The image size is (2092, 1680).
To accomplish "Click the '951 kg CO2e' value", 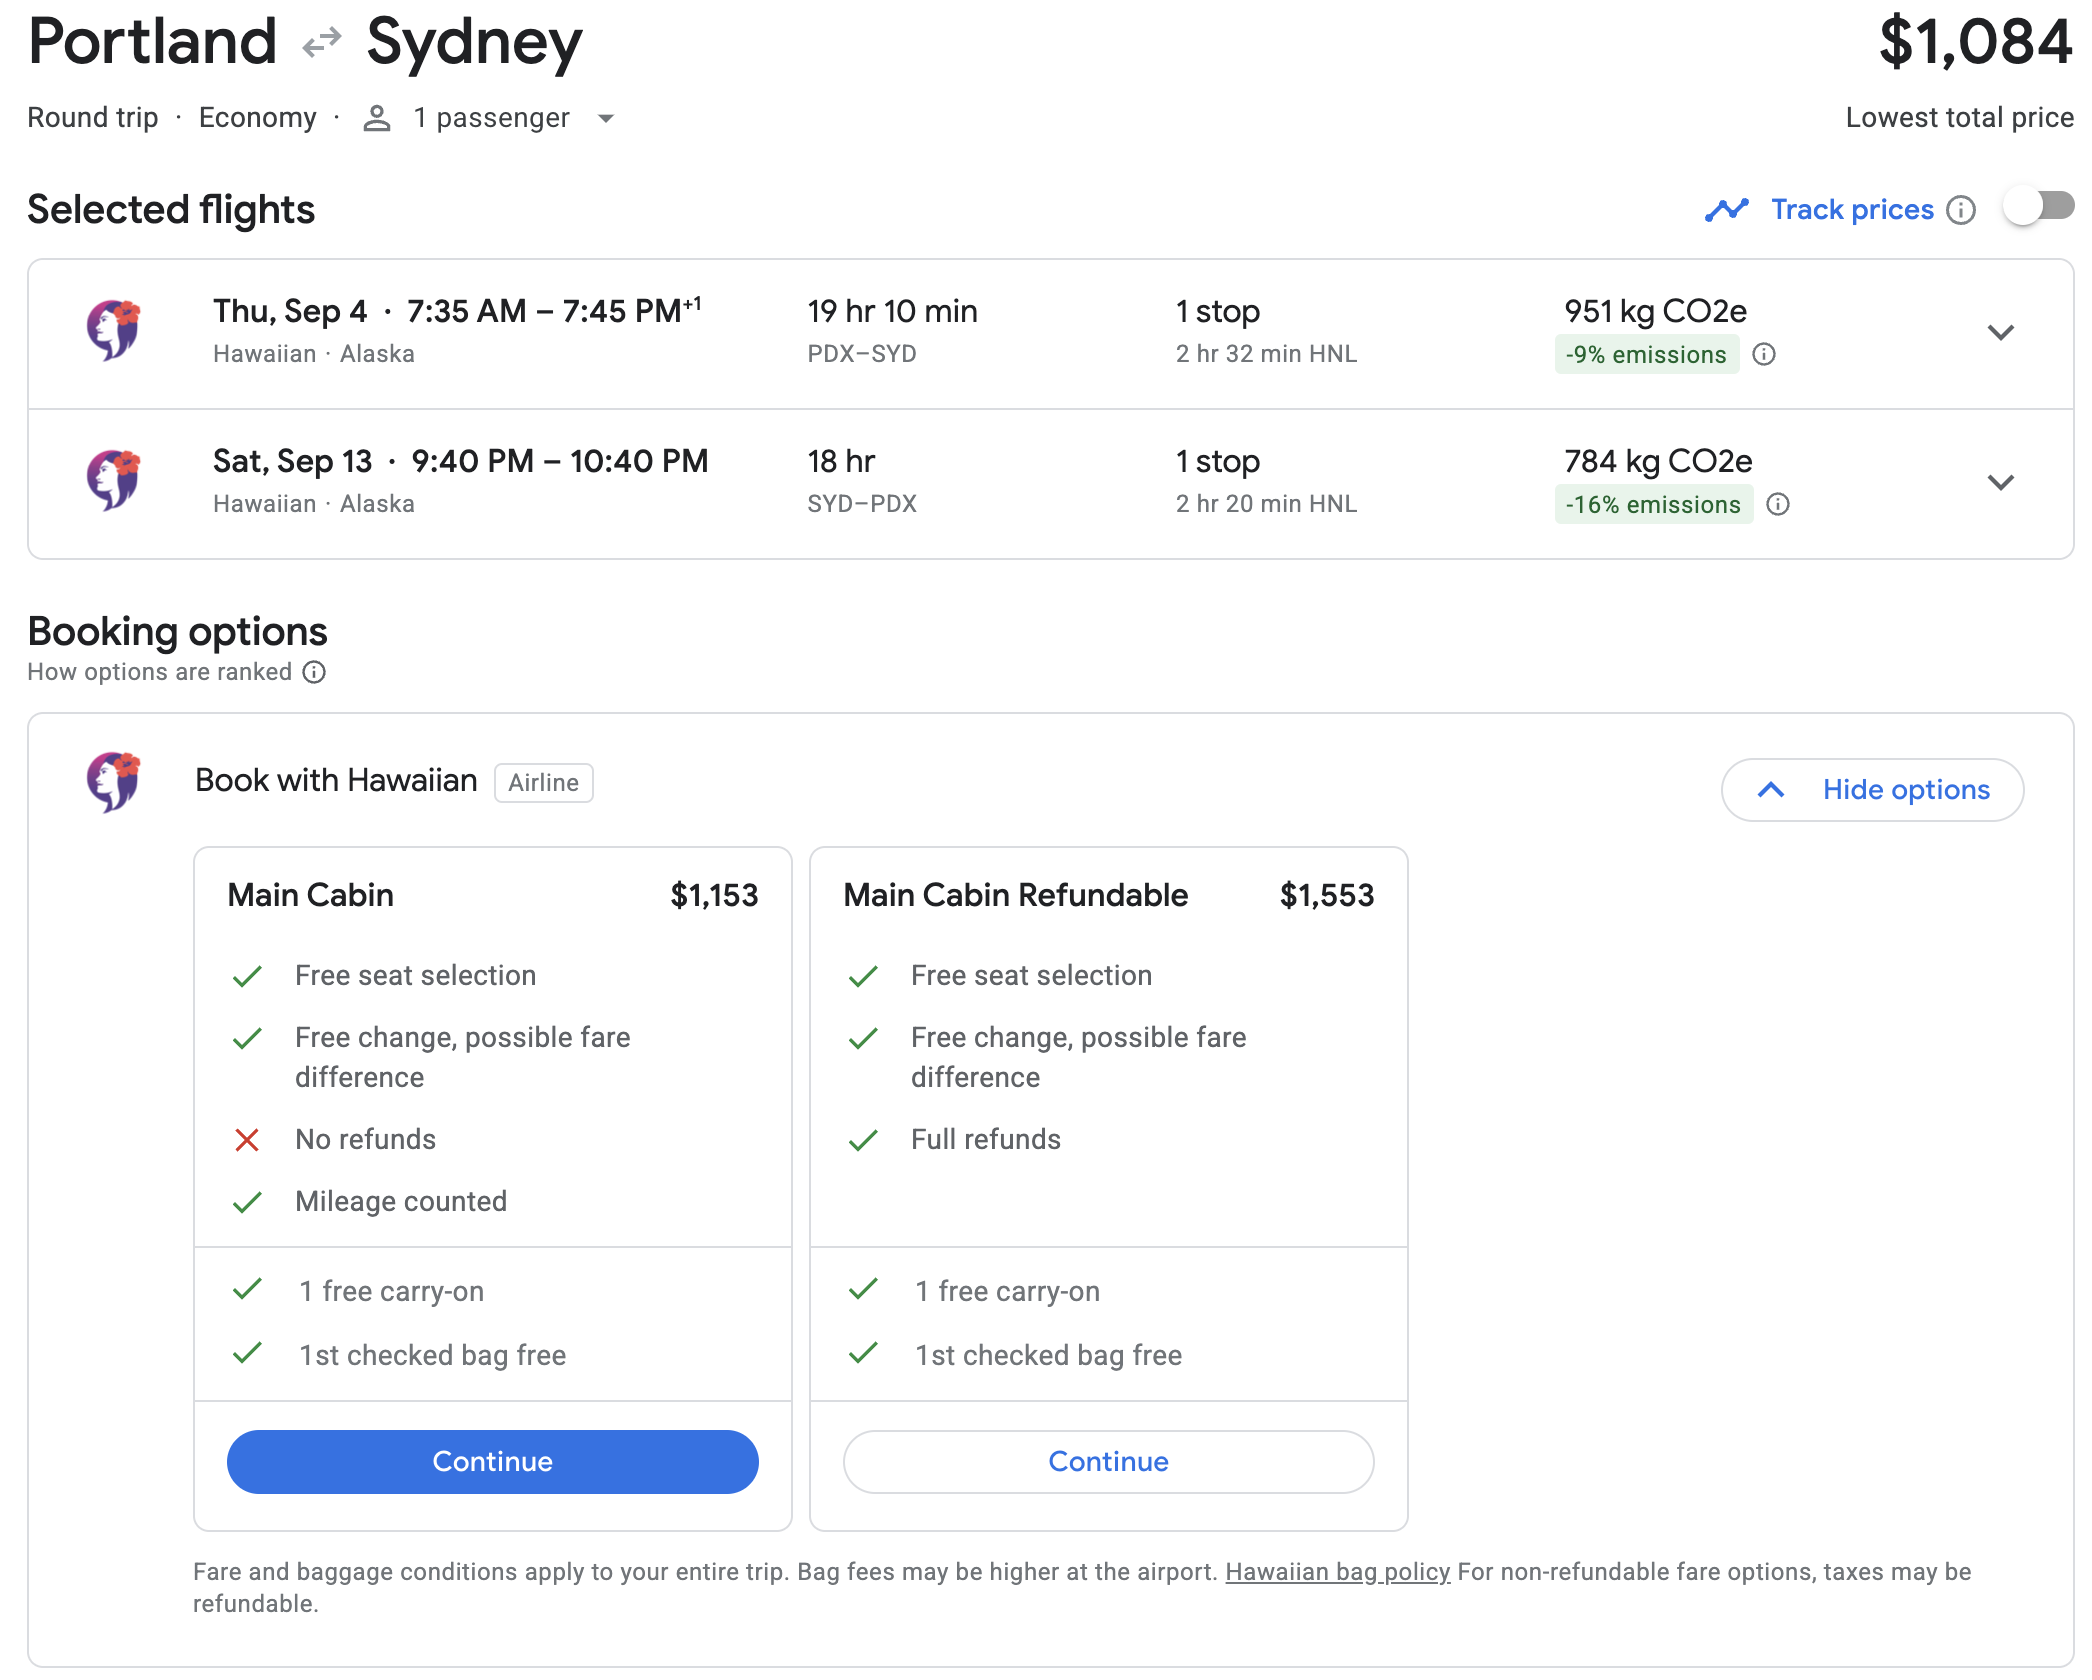I will pyautogui.click(x=1655, y=311).
